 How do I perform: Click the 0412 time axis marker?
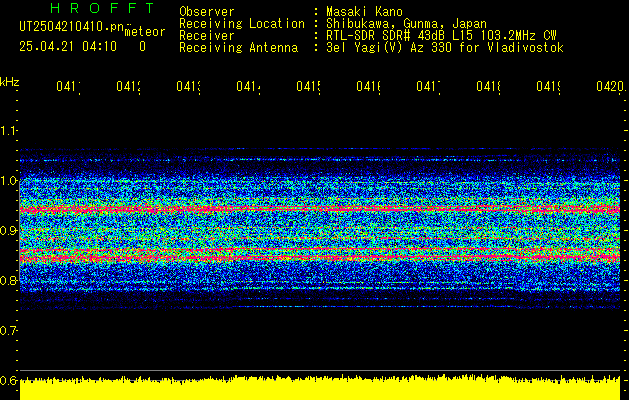coord(128,86)
